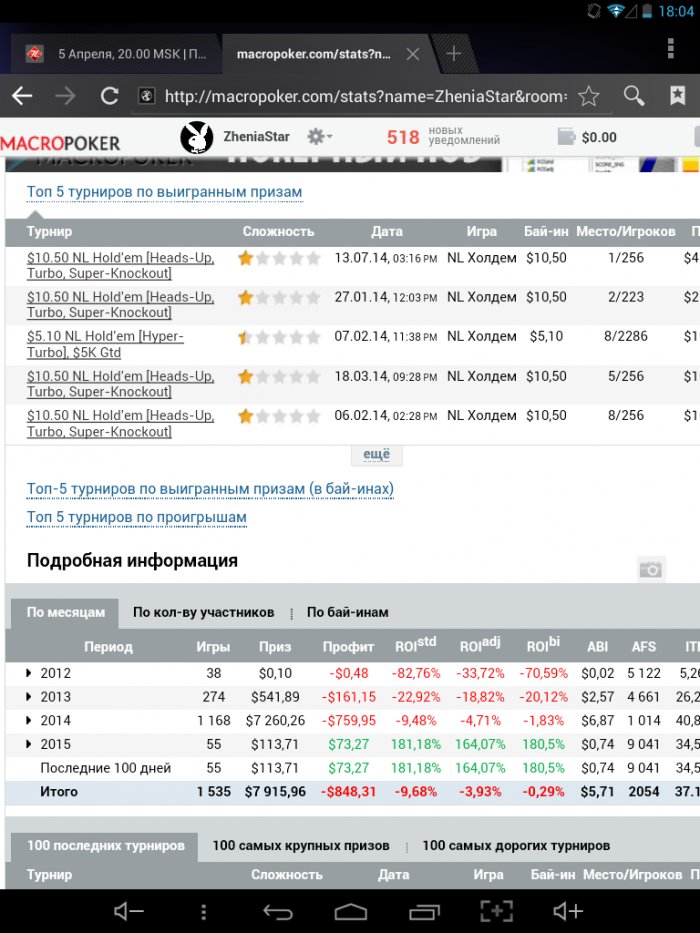Reload the page with refresh icon
Screen dimensions: 700x933
pyautogui.click(x=110, y=96)
